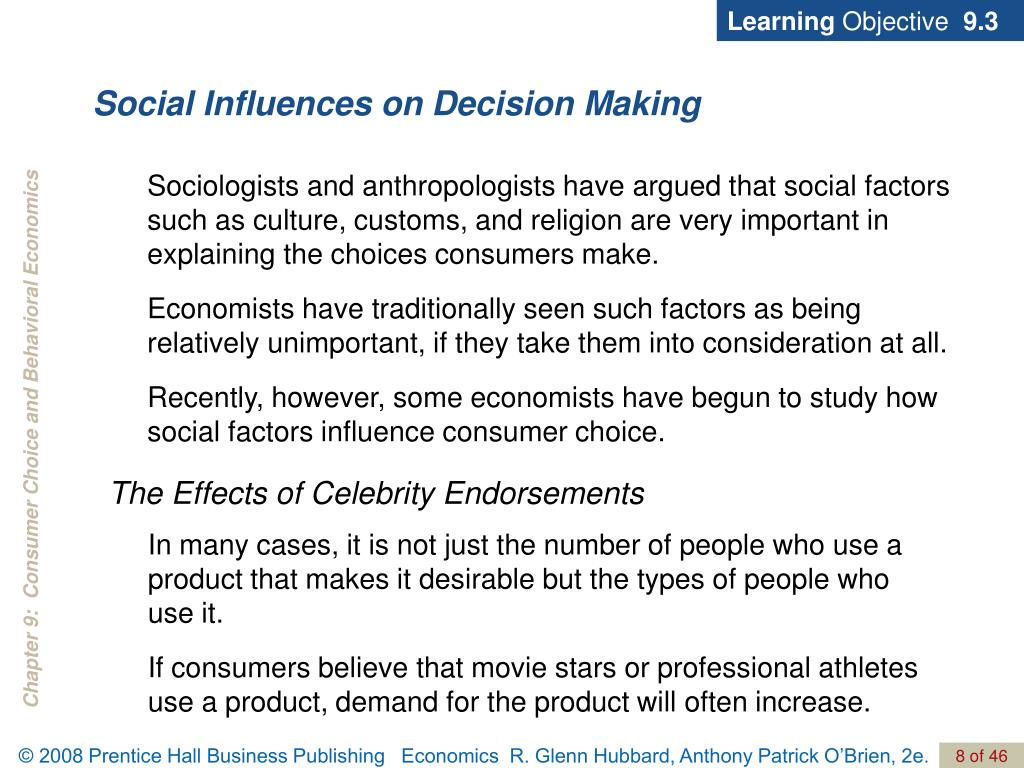Click the 9.3 number in the banner
This screenshot has height=768, width=1024.
pyautogui.click(x=980, y=22)
